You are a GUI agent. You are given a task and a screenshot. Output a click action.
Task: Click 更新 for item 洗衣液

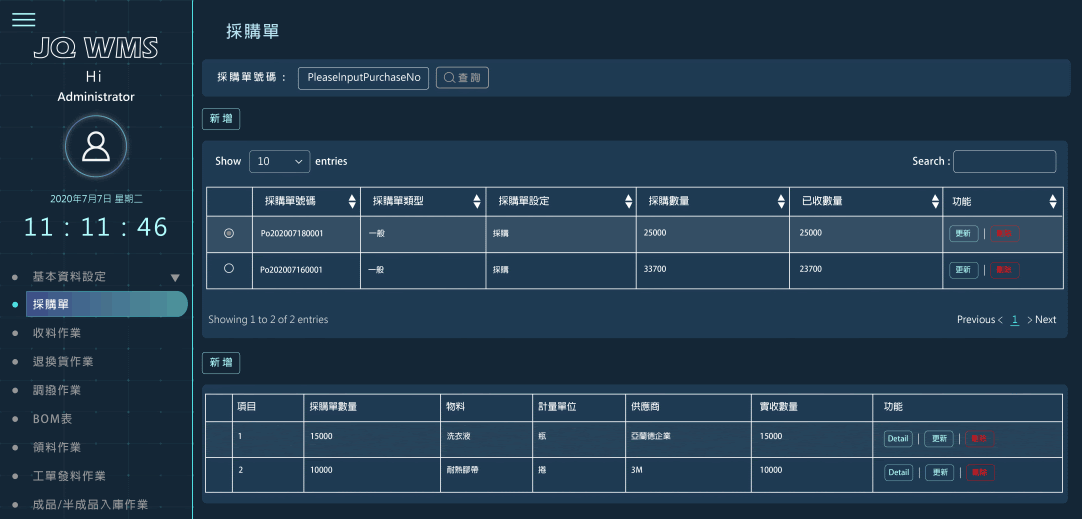pyautogui.click(x=939, y=439)
